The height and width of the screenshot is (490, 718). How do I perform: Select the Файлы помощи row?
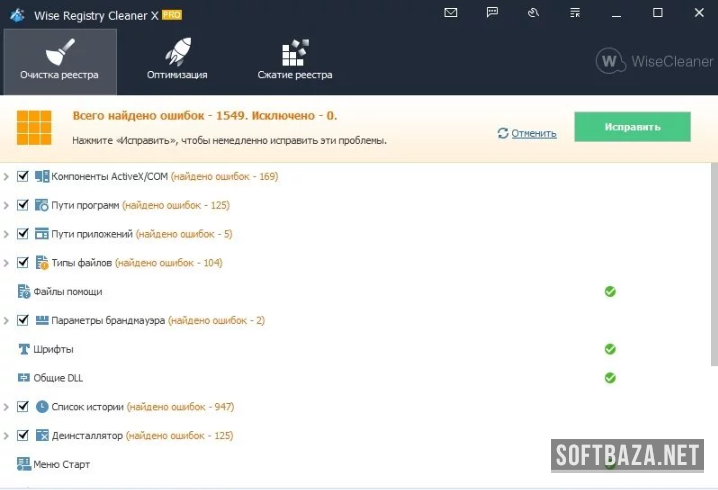click(x=67, y=292)
